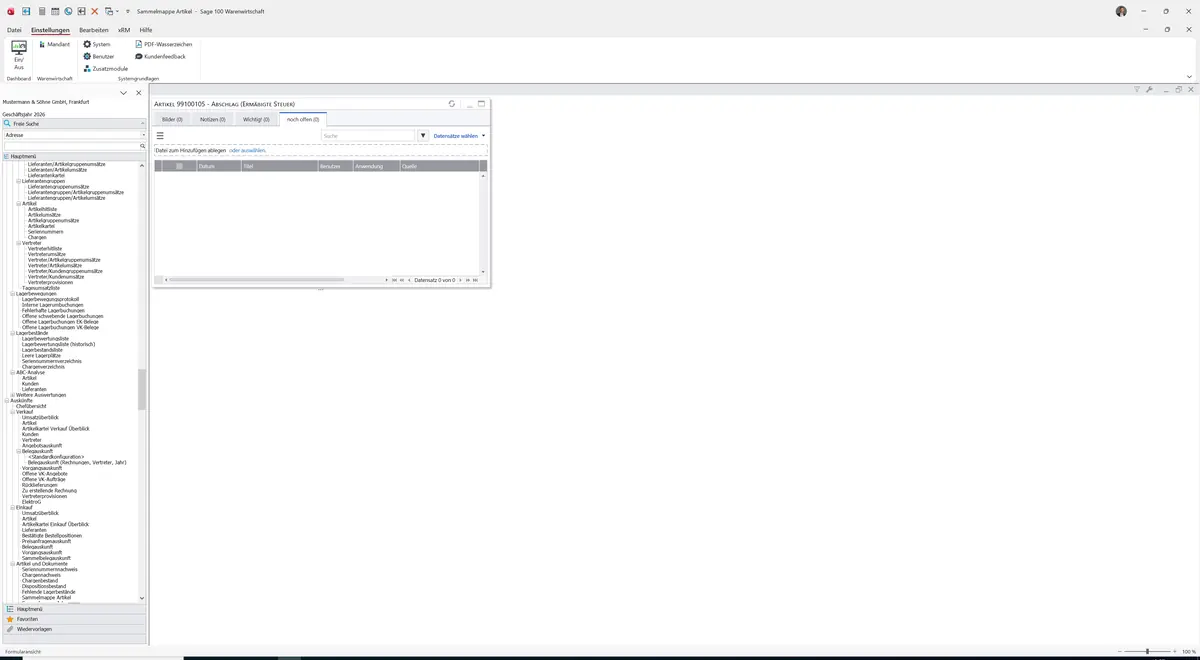Click the navigation tree vertical scrollbar thumb
Screen dimensions: 1200x660
(x=142, y=390)
